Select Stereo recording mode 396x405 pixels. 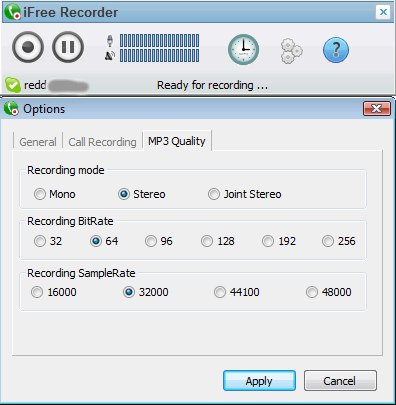pos(142,194)
